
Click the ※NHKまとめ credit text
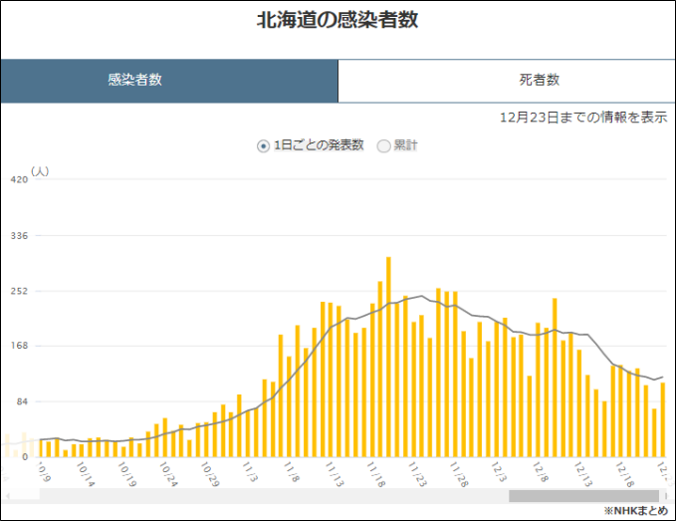pos(635,511)
